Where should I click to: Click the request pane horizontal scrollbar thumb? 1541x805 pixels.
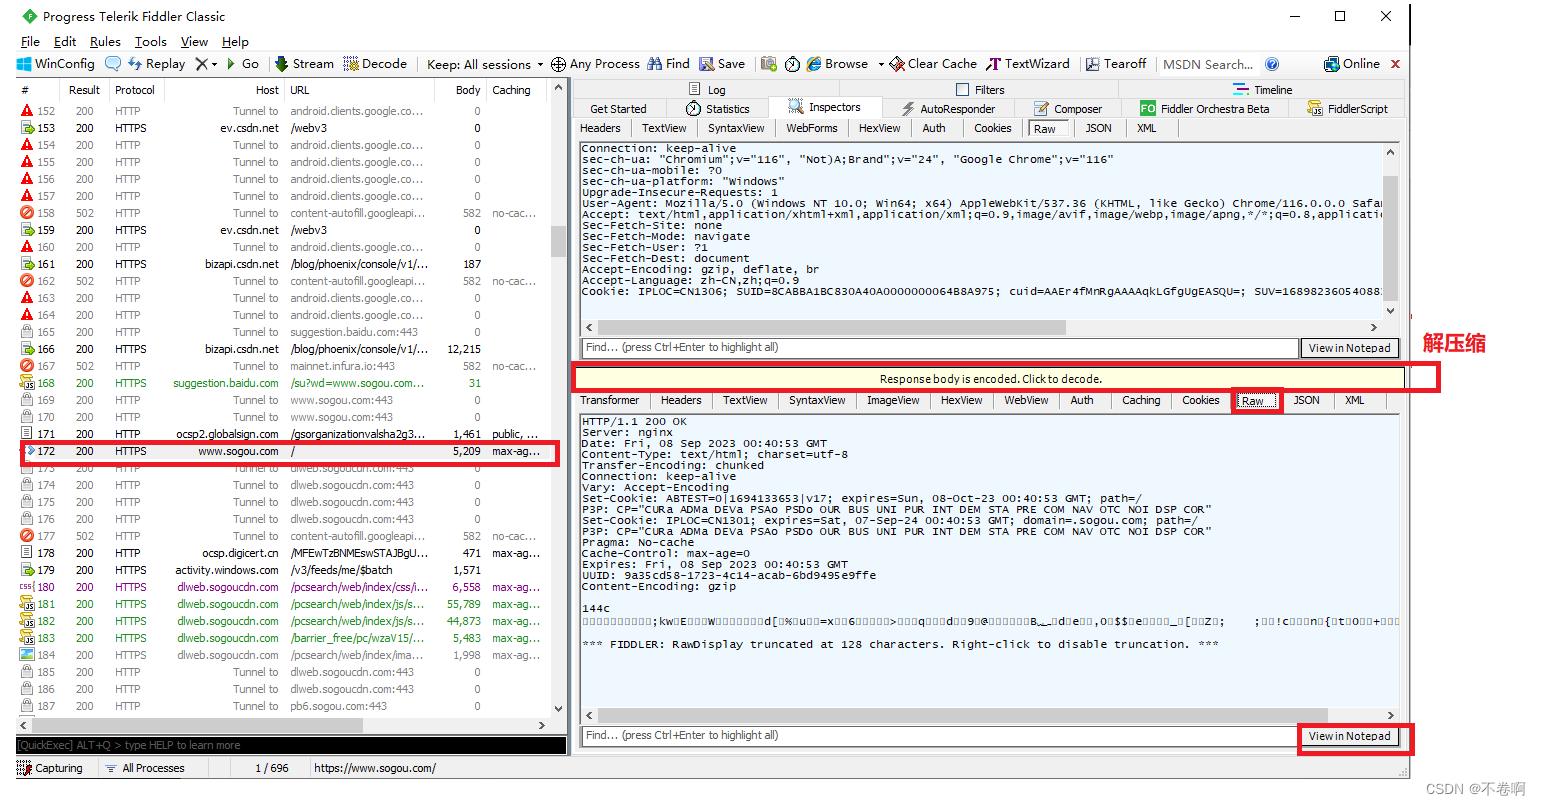[x=831, y=327]
